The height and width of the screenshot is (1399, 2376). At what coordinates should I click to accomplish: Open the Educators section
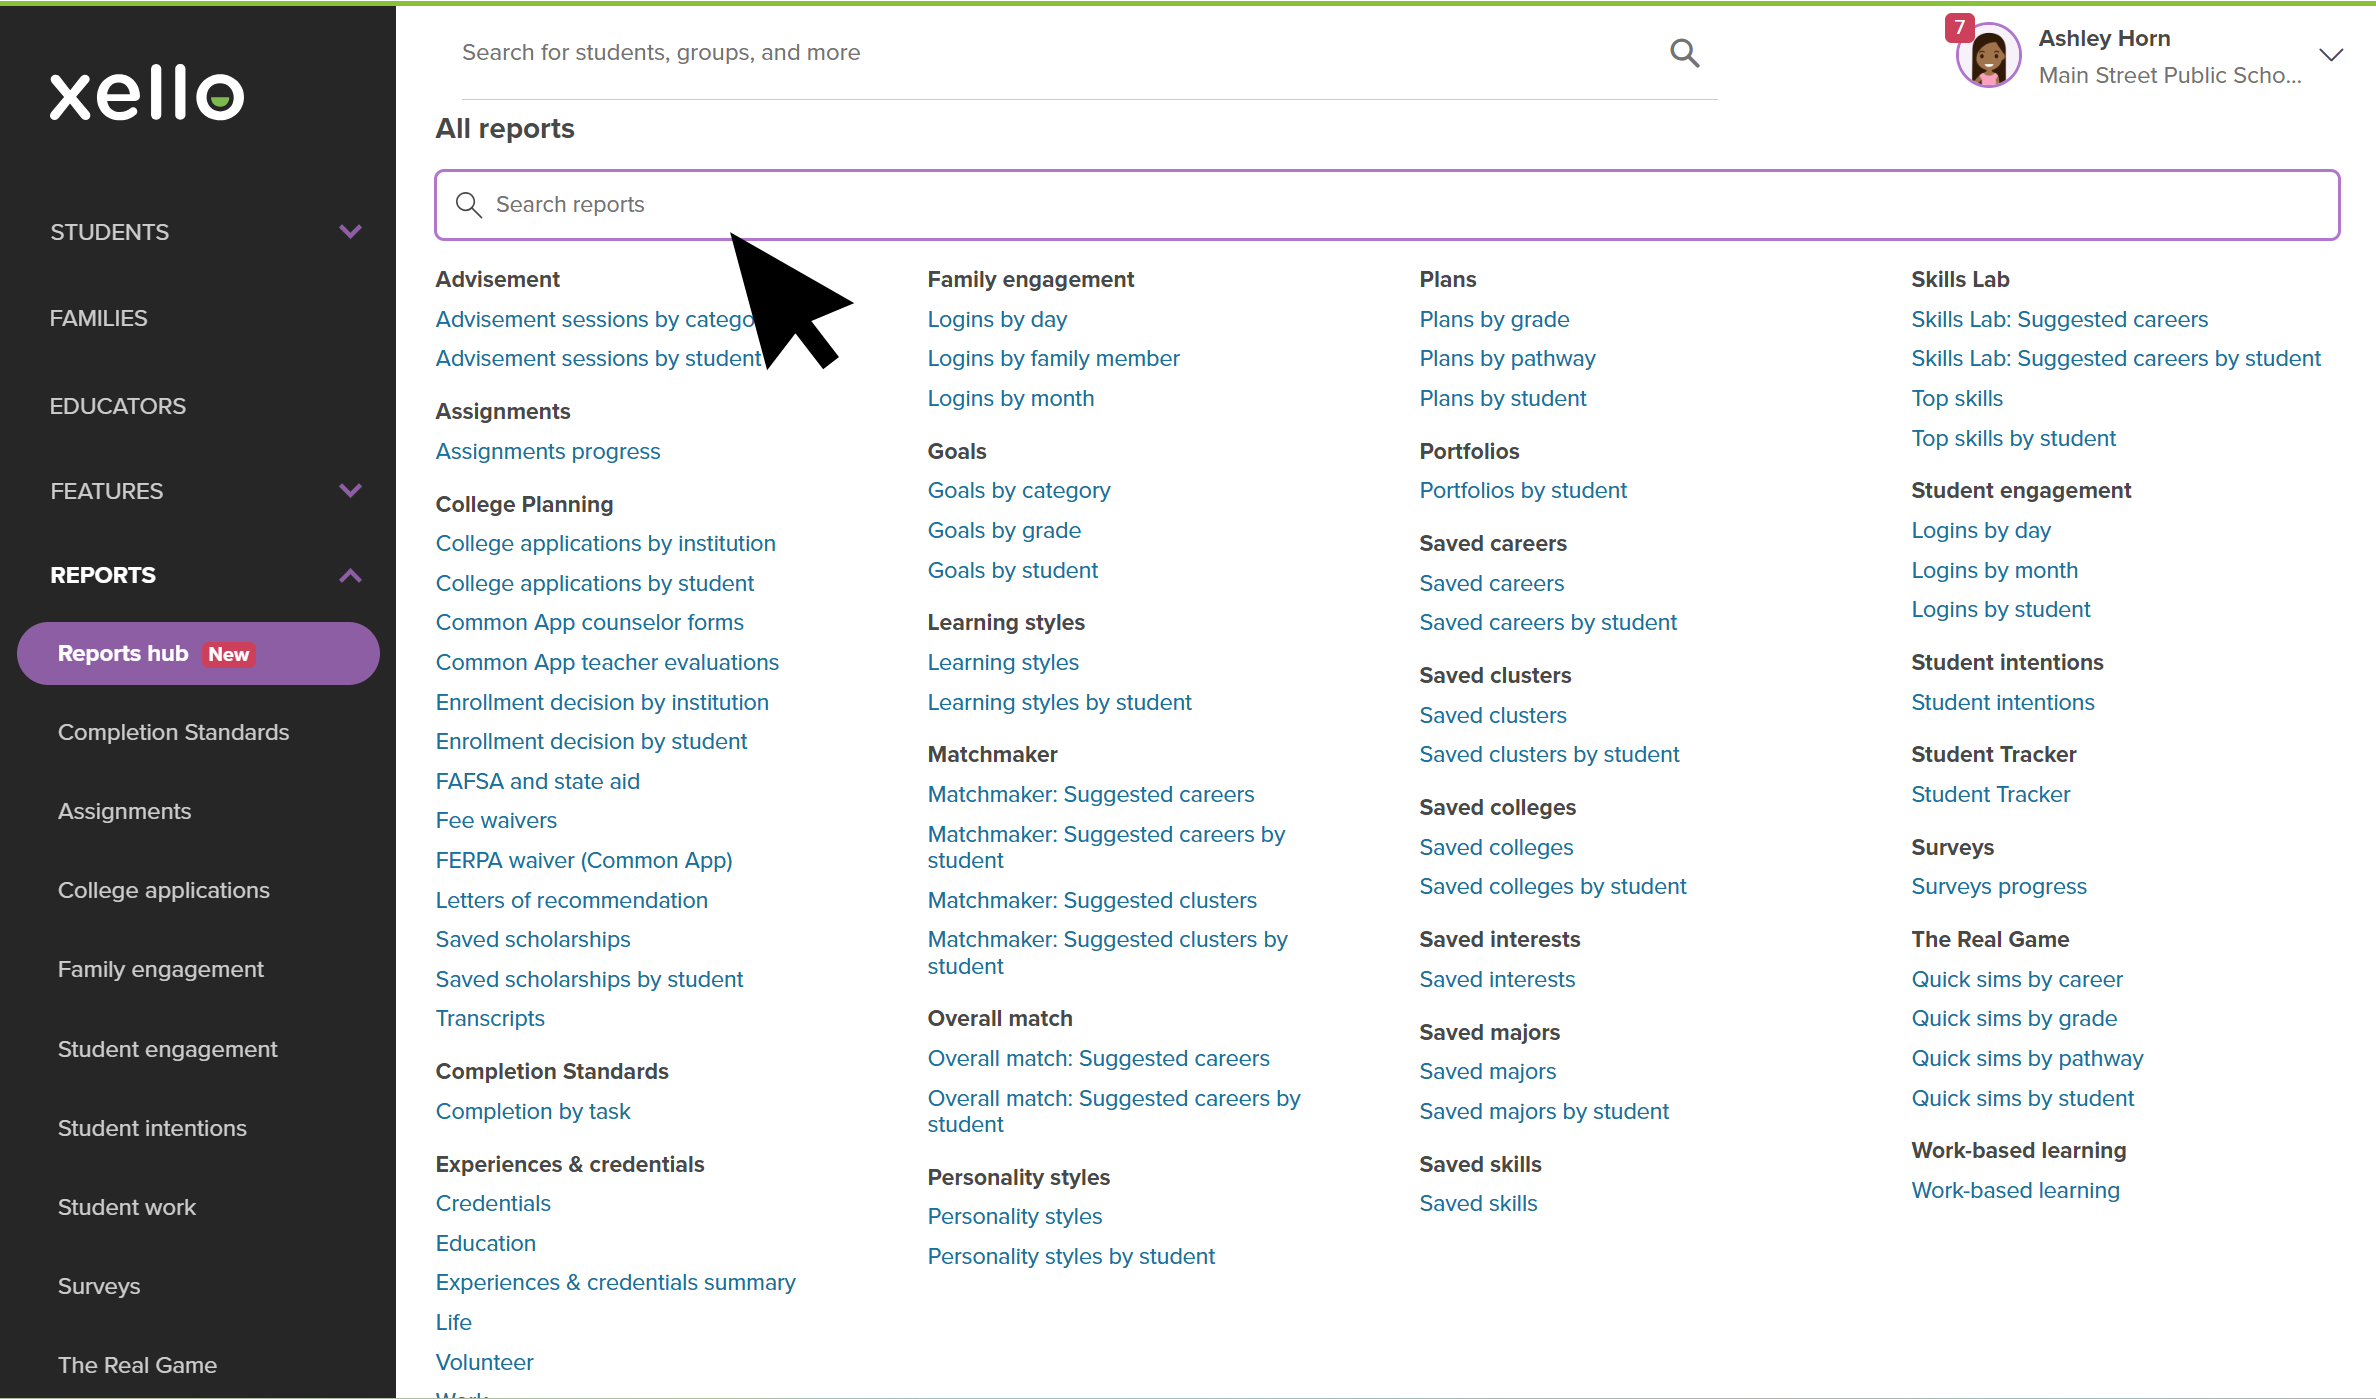coord(118,406)
